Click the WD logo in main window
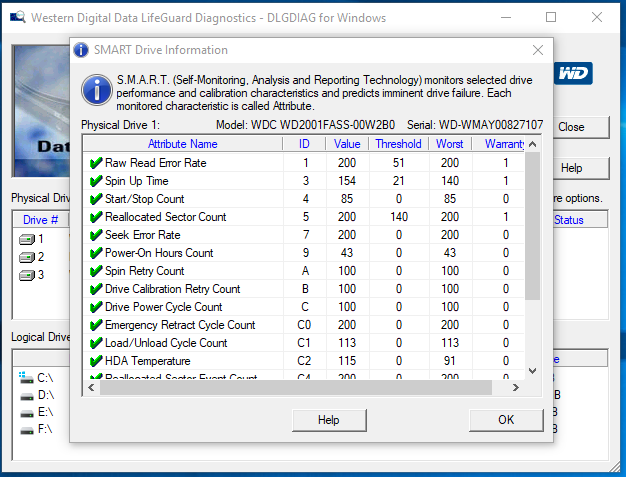Image resolution: width=626 pixels, height=477 pixels. [573, 73]
